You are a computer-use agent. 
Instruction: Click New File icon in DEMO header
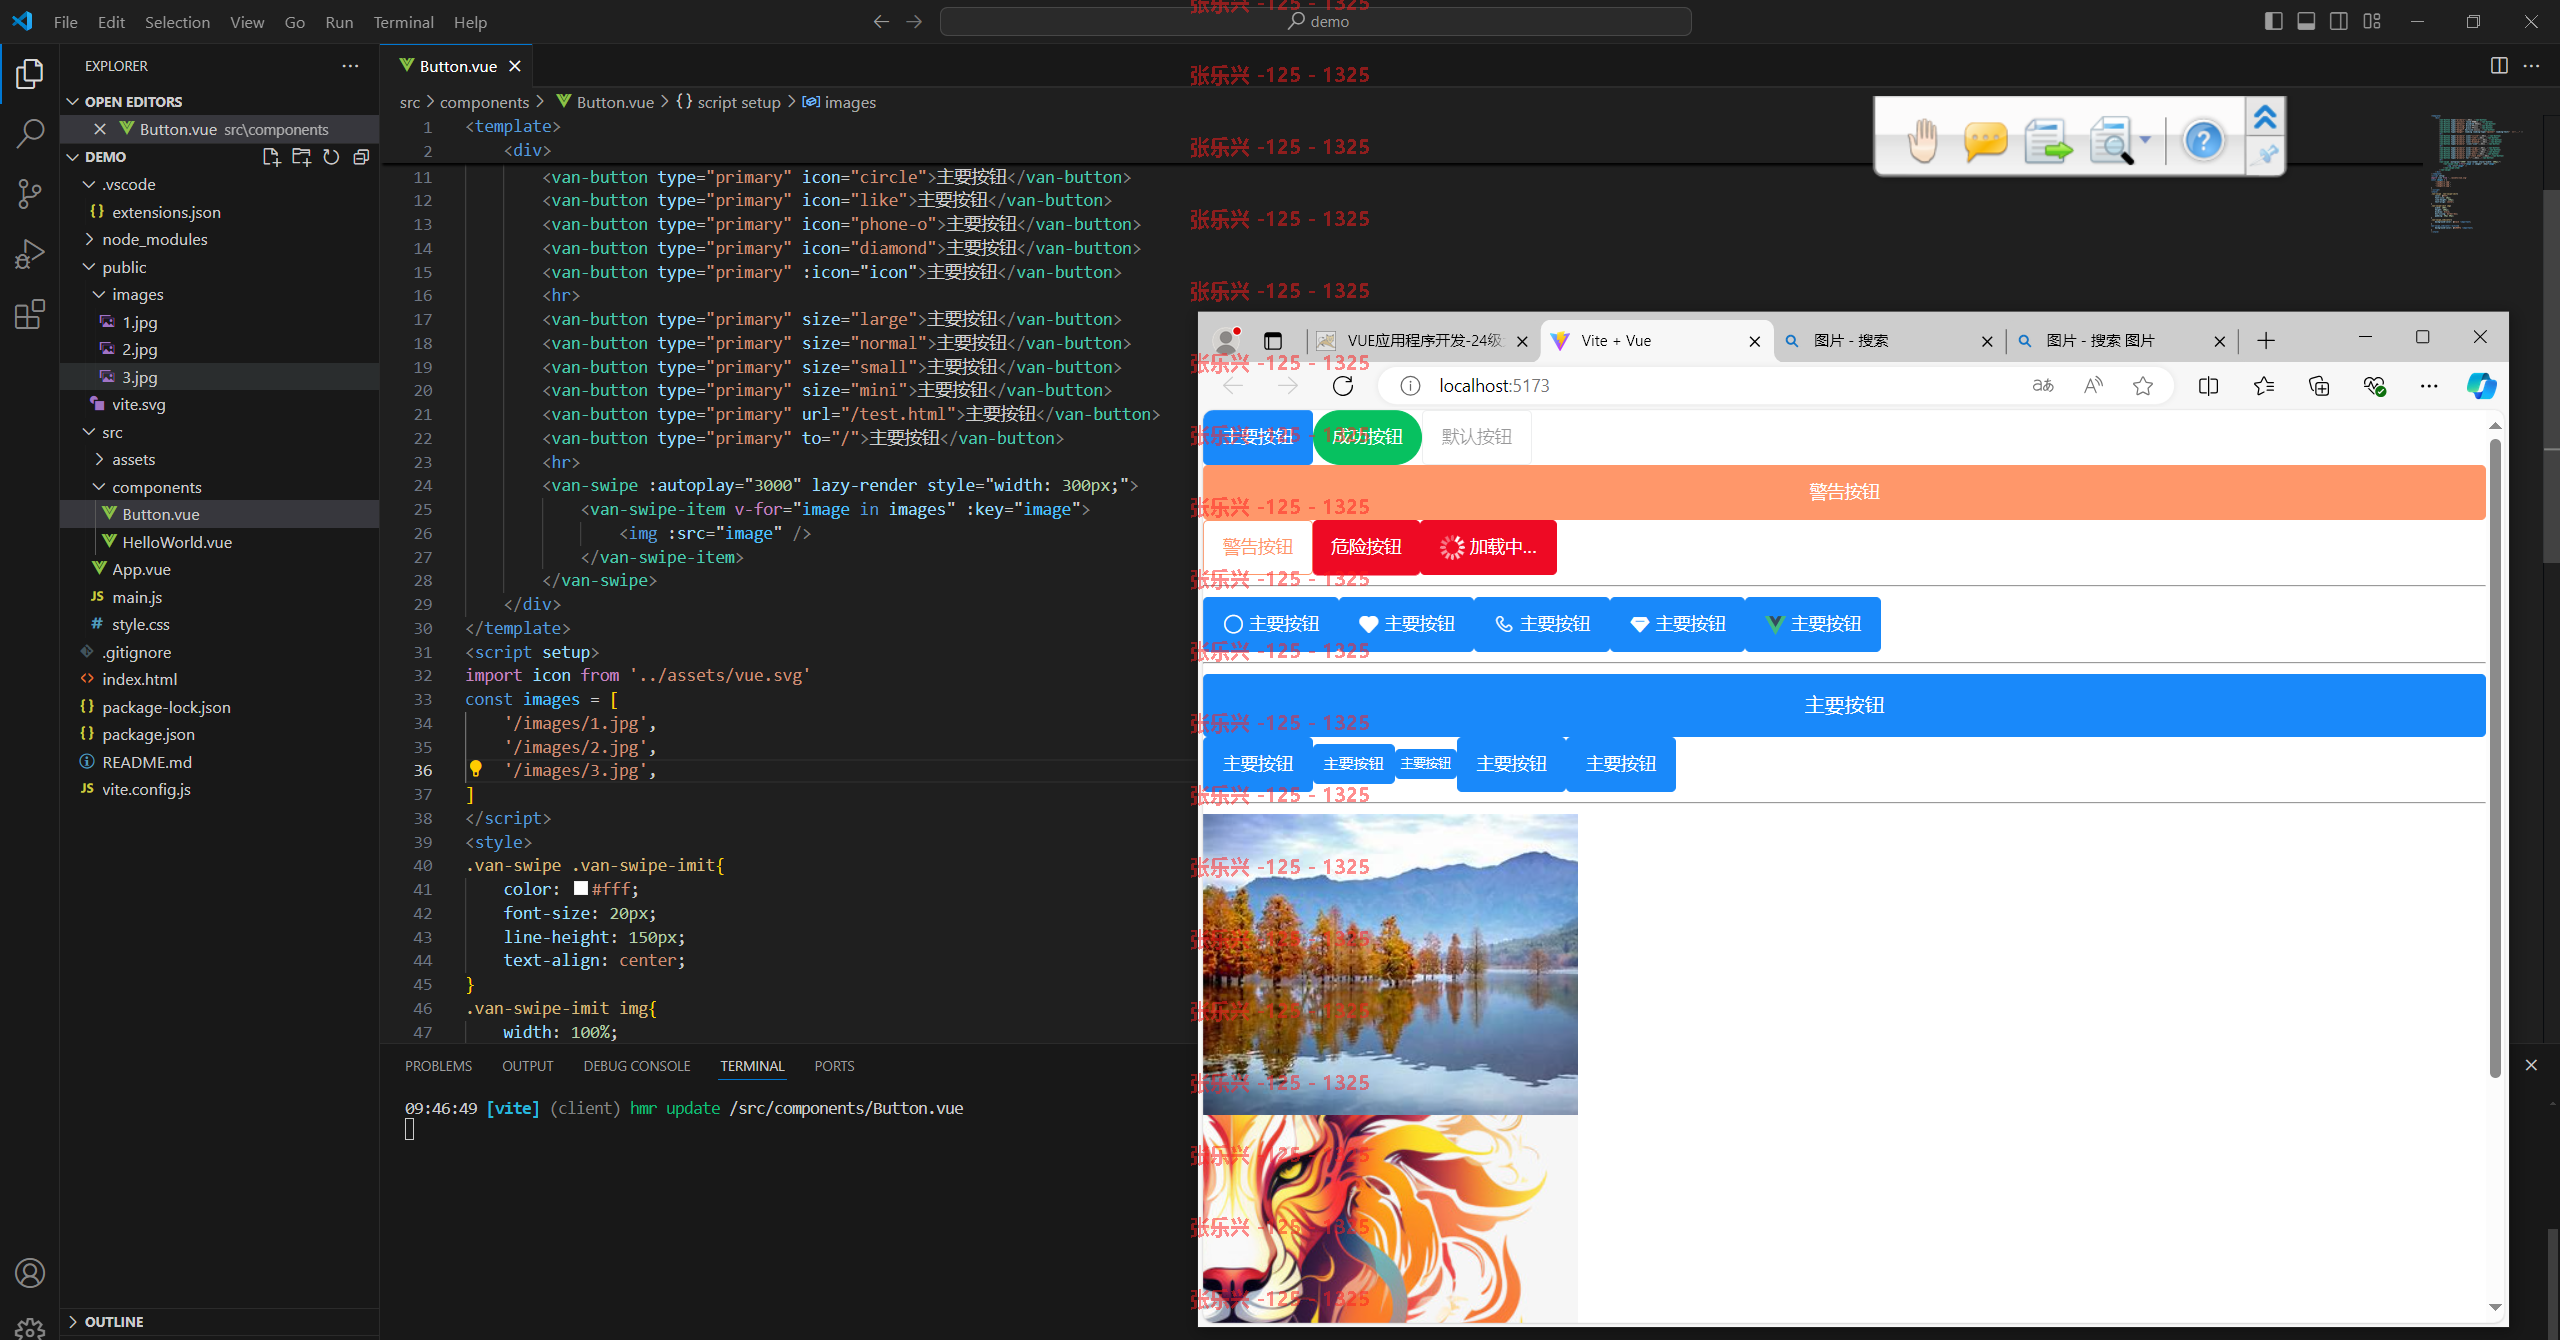(x=271, y=157)
